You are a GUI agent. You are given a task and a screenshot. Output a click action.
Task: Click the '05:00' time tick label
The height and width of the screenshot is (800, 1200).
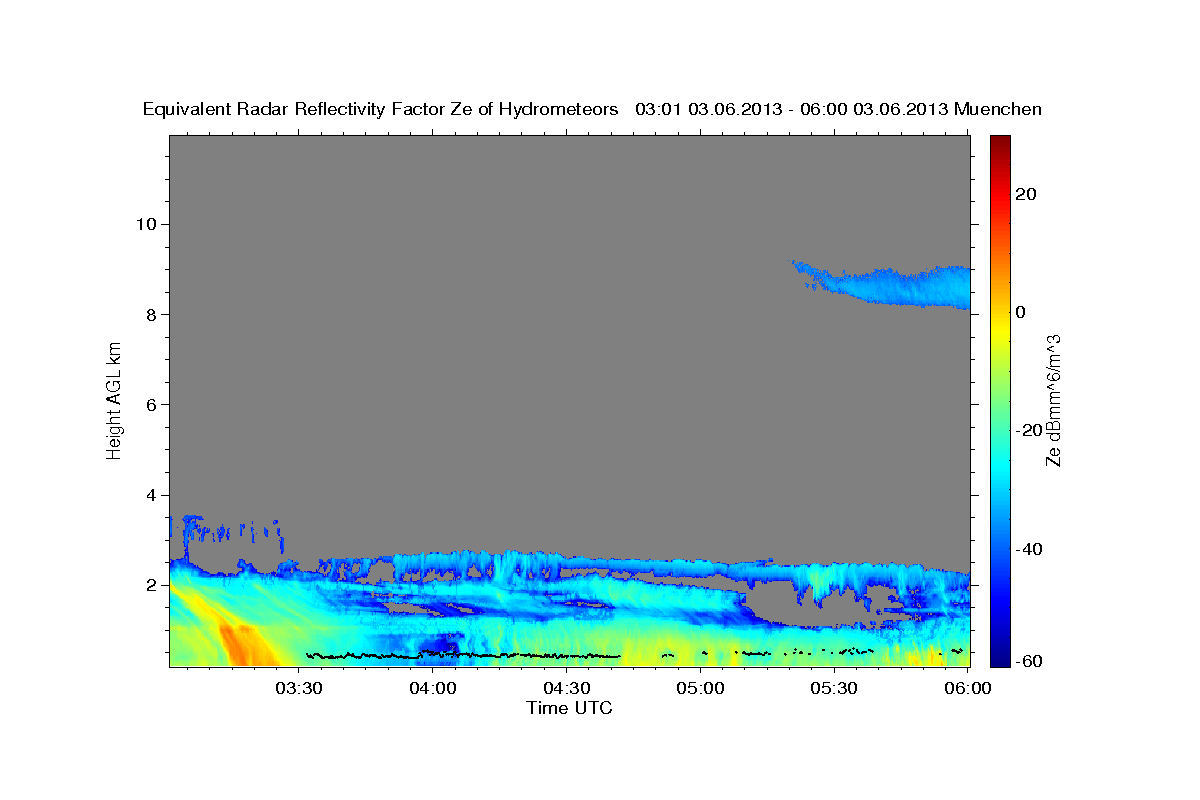point(700,688)
